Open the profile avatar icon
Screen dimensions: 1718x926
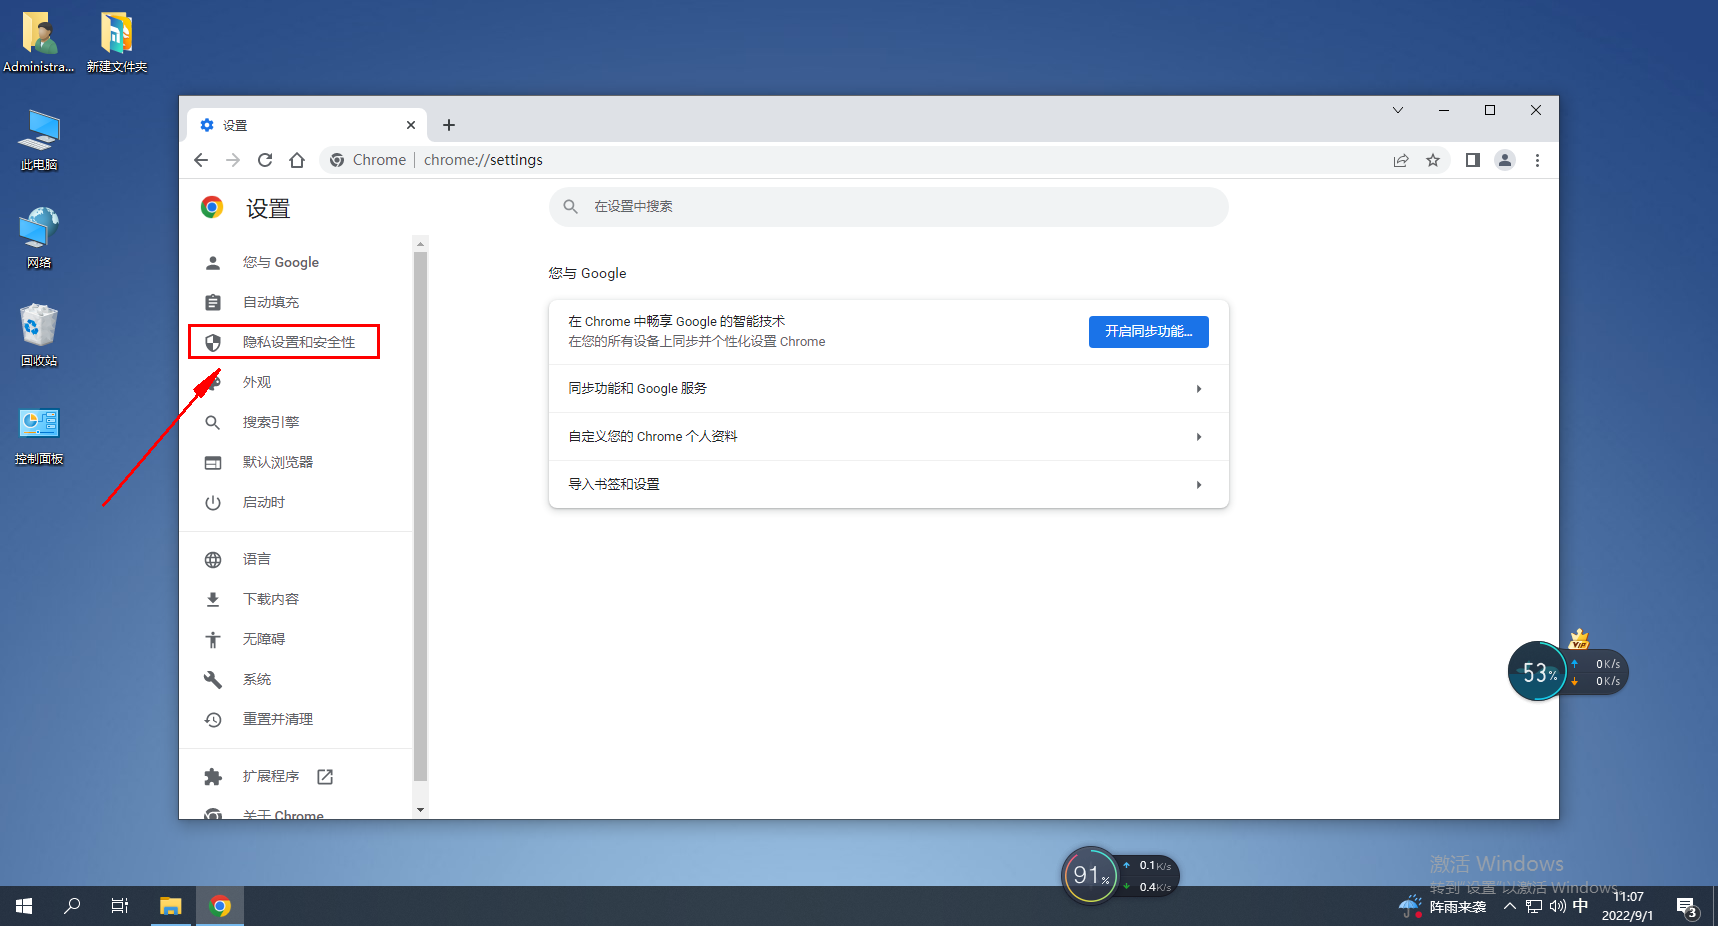click(1504, 160)
